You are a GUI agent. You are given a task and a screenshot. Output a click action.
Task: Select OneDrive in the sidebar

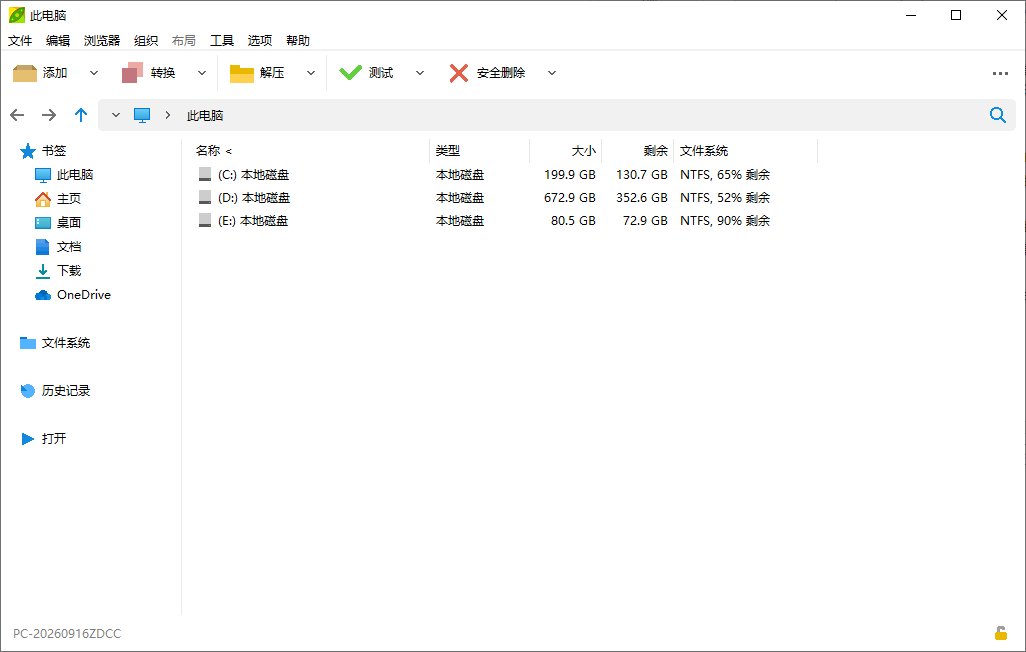tap(73, 295)
